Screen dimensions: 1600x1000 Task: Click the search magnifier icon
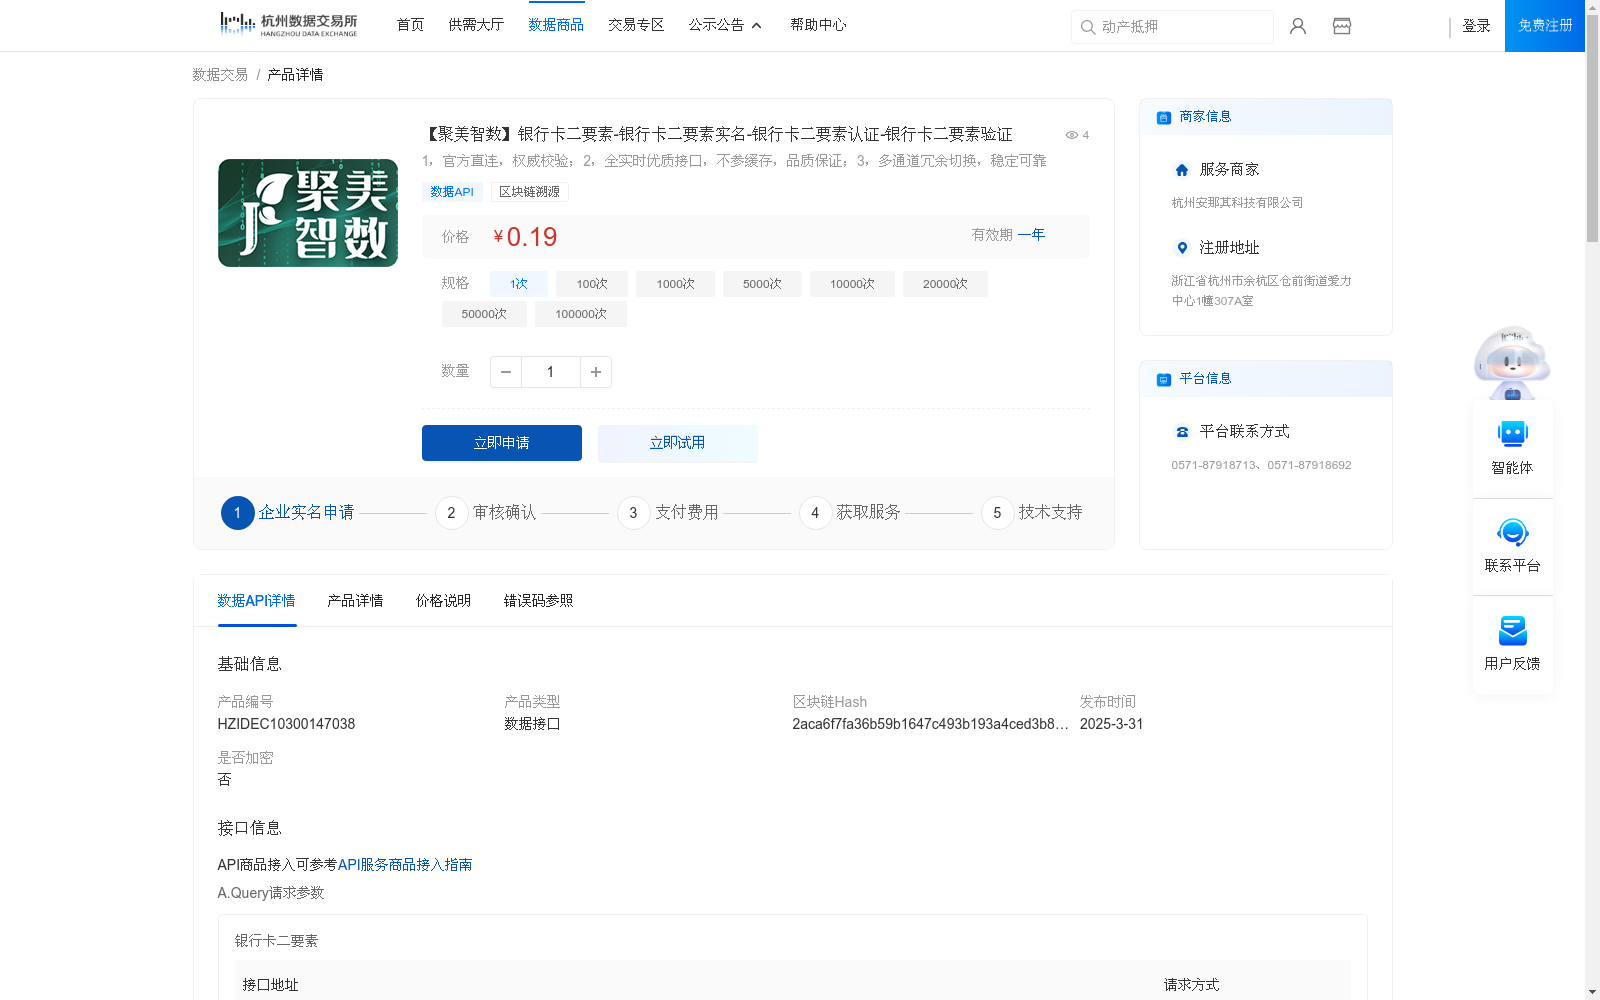click(1088, 27)
